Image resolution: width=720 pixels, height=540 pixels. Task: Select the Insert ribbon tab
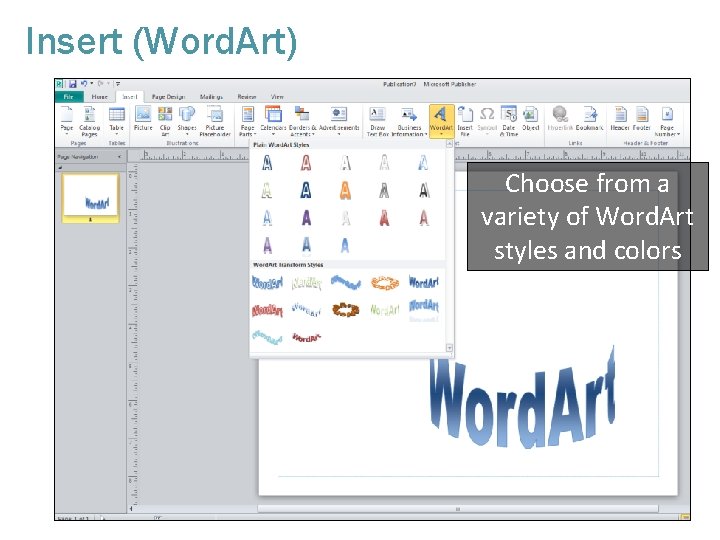pyautogui.click(x=129, y=97)
